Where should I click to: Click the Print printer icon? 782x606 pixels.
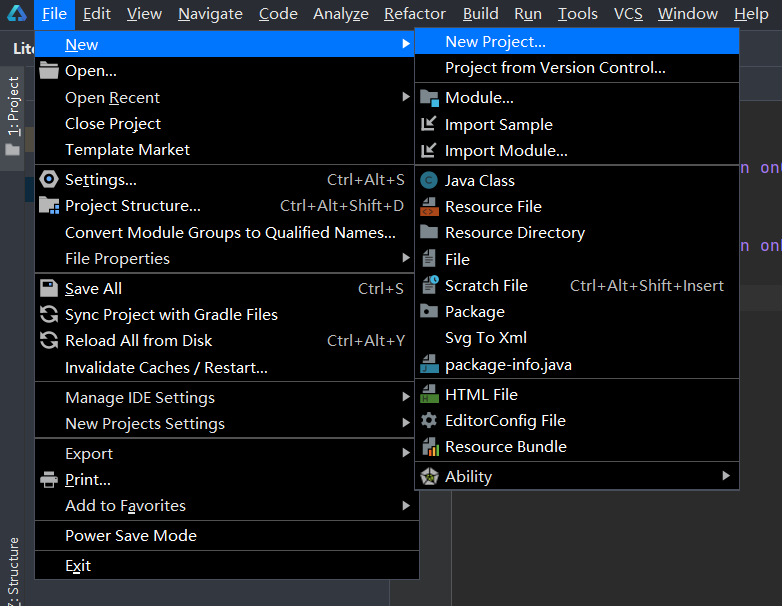coord(49,479)
